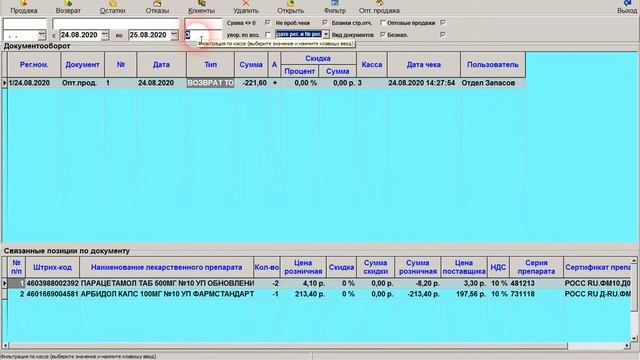Click the horizontal scrollbar left arrow
Viewport: 640px width, 360px height.
coord(5,346)
